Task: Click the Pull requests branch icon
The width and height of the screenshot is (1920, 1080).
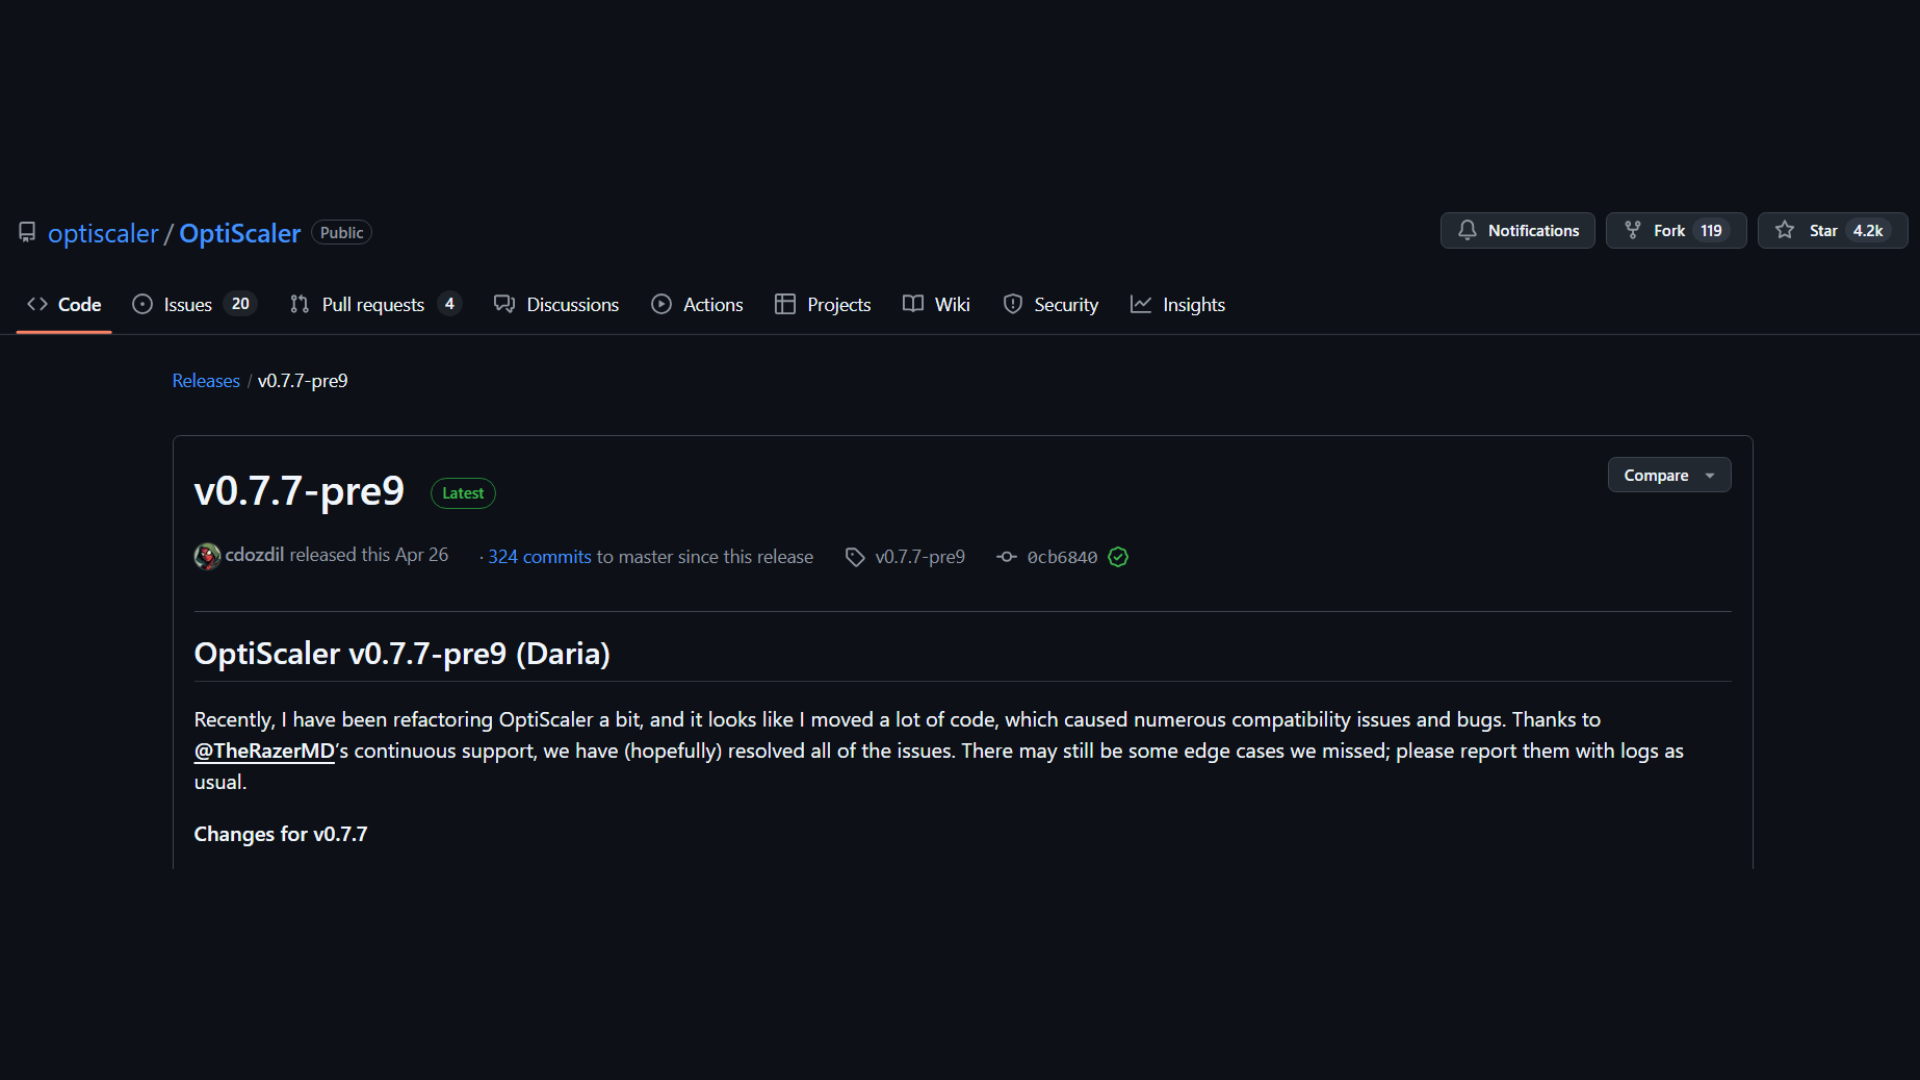Action: point(299,304)
